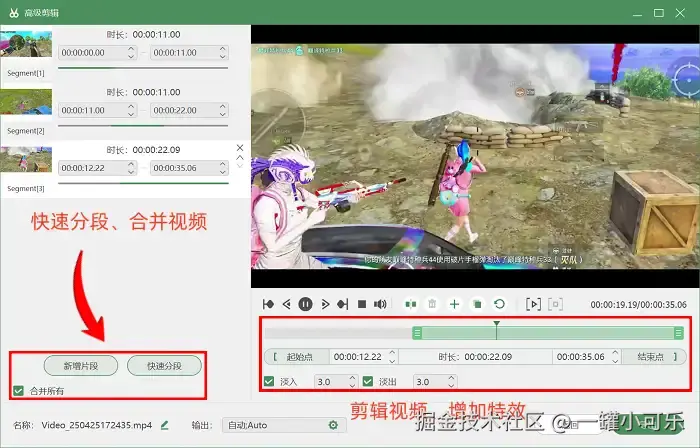Click the 快速分段 button
700x448 pixels.
tap(164, 366)
